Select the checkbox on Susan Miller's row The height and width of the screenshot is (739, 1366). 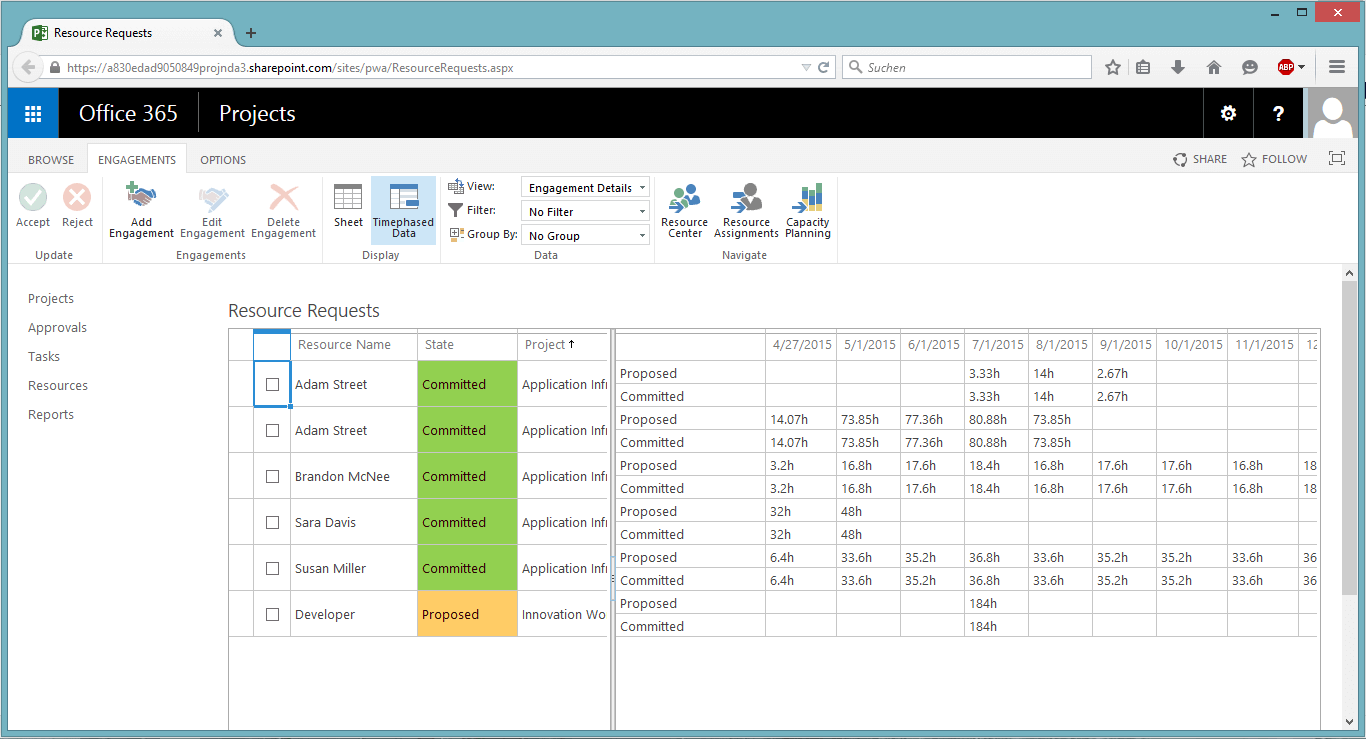pyautogui.click(x=271, y=567)
